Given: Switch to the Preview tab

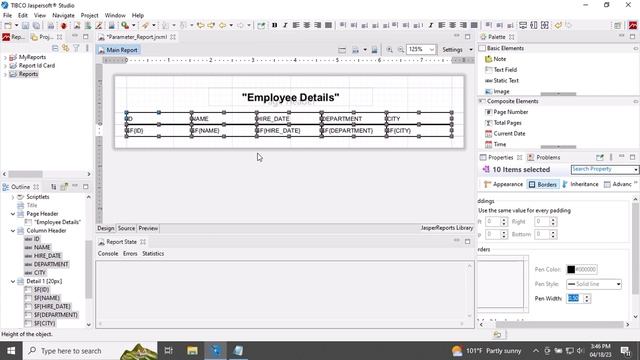Looking at the screenshot, I should (x=148, y=228).
